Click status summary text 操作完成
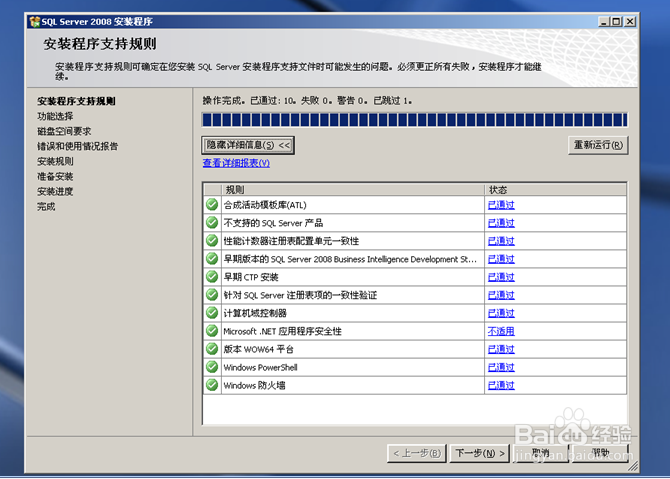Viewport: 670px width, 479px height. 223,101
